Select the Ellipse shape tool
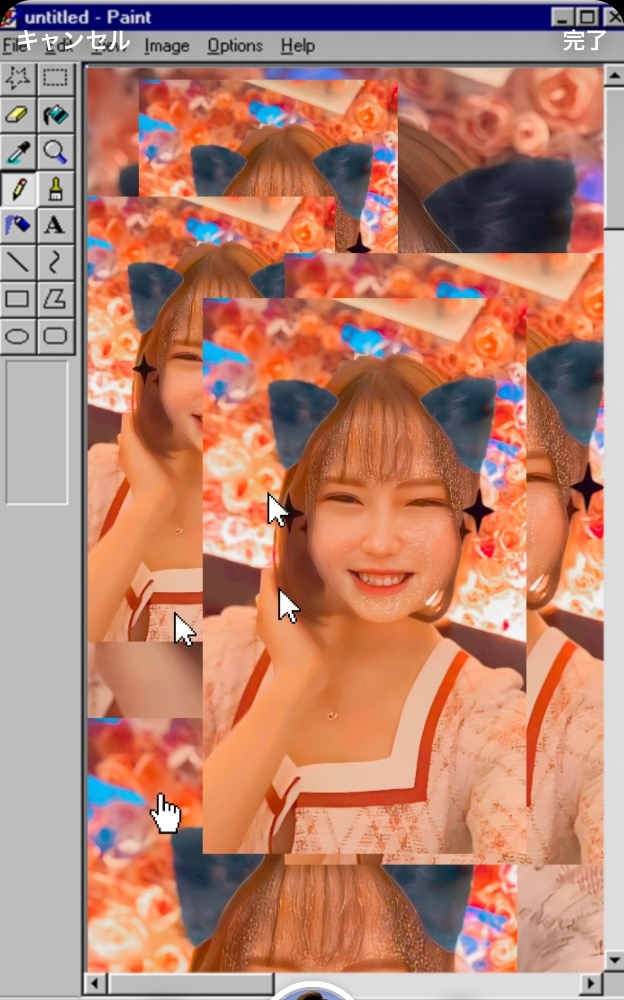This screenshot has height=1000, width=624. (18, 335)
